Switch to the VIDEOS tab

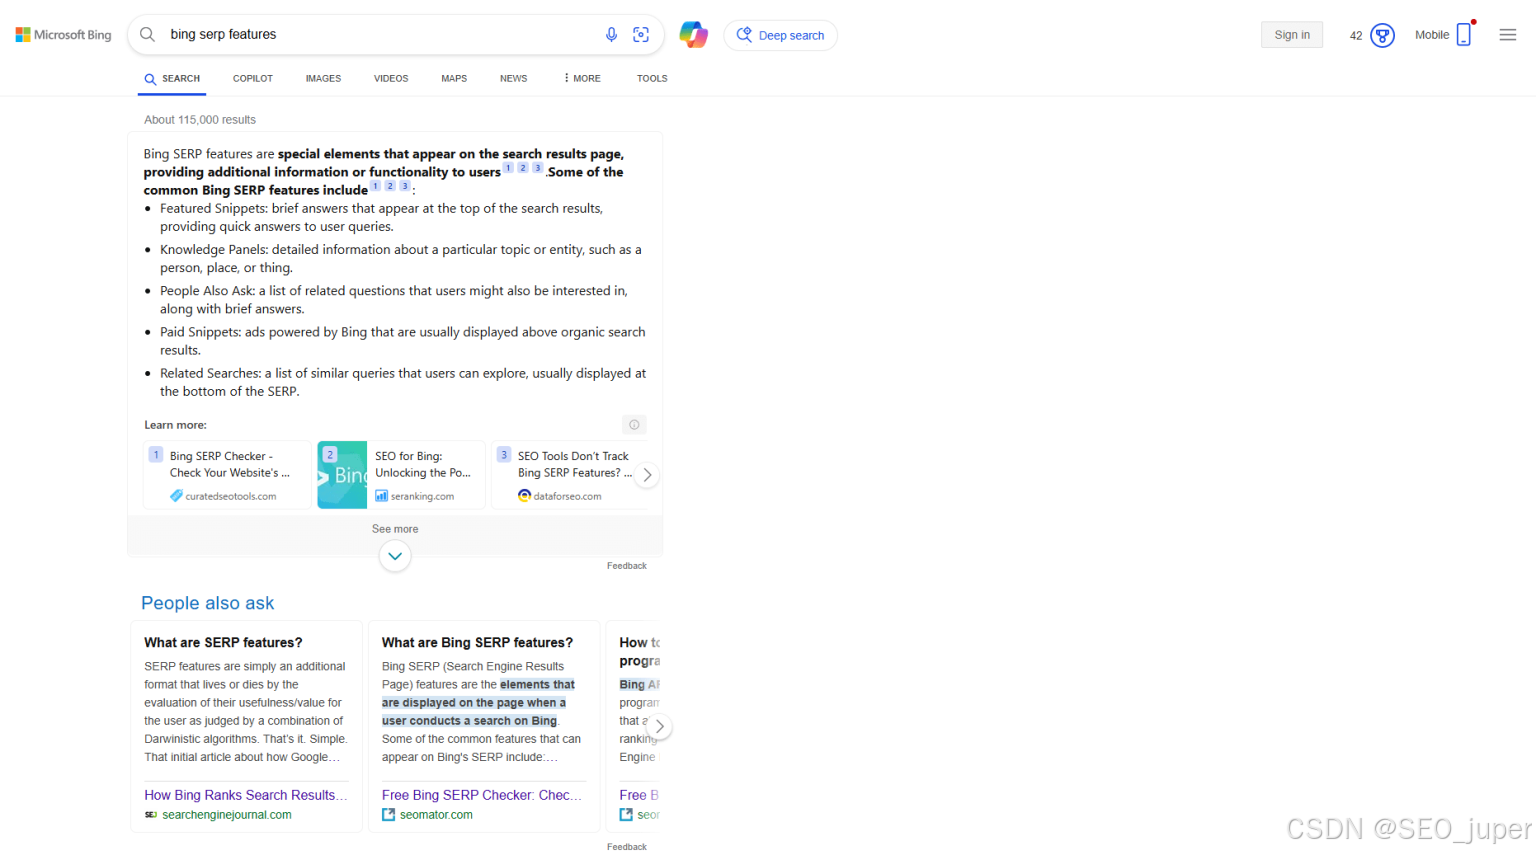tap(391, 78)
